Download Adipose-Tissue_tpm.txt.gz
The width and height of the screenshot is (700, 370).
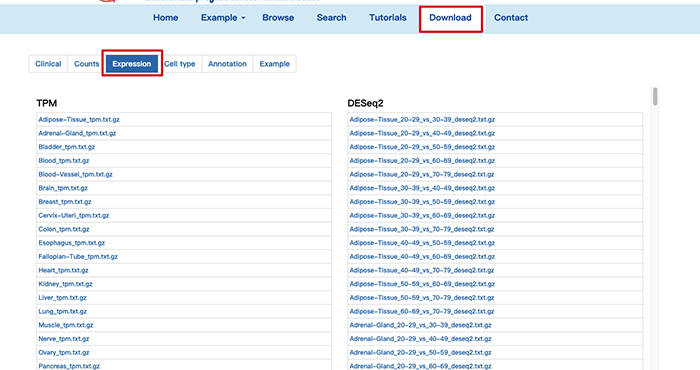(79, 120)
